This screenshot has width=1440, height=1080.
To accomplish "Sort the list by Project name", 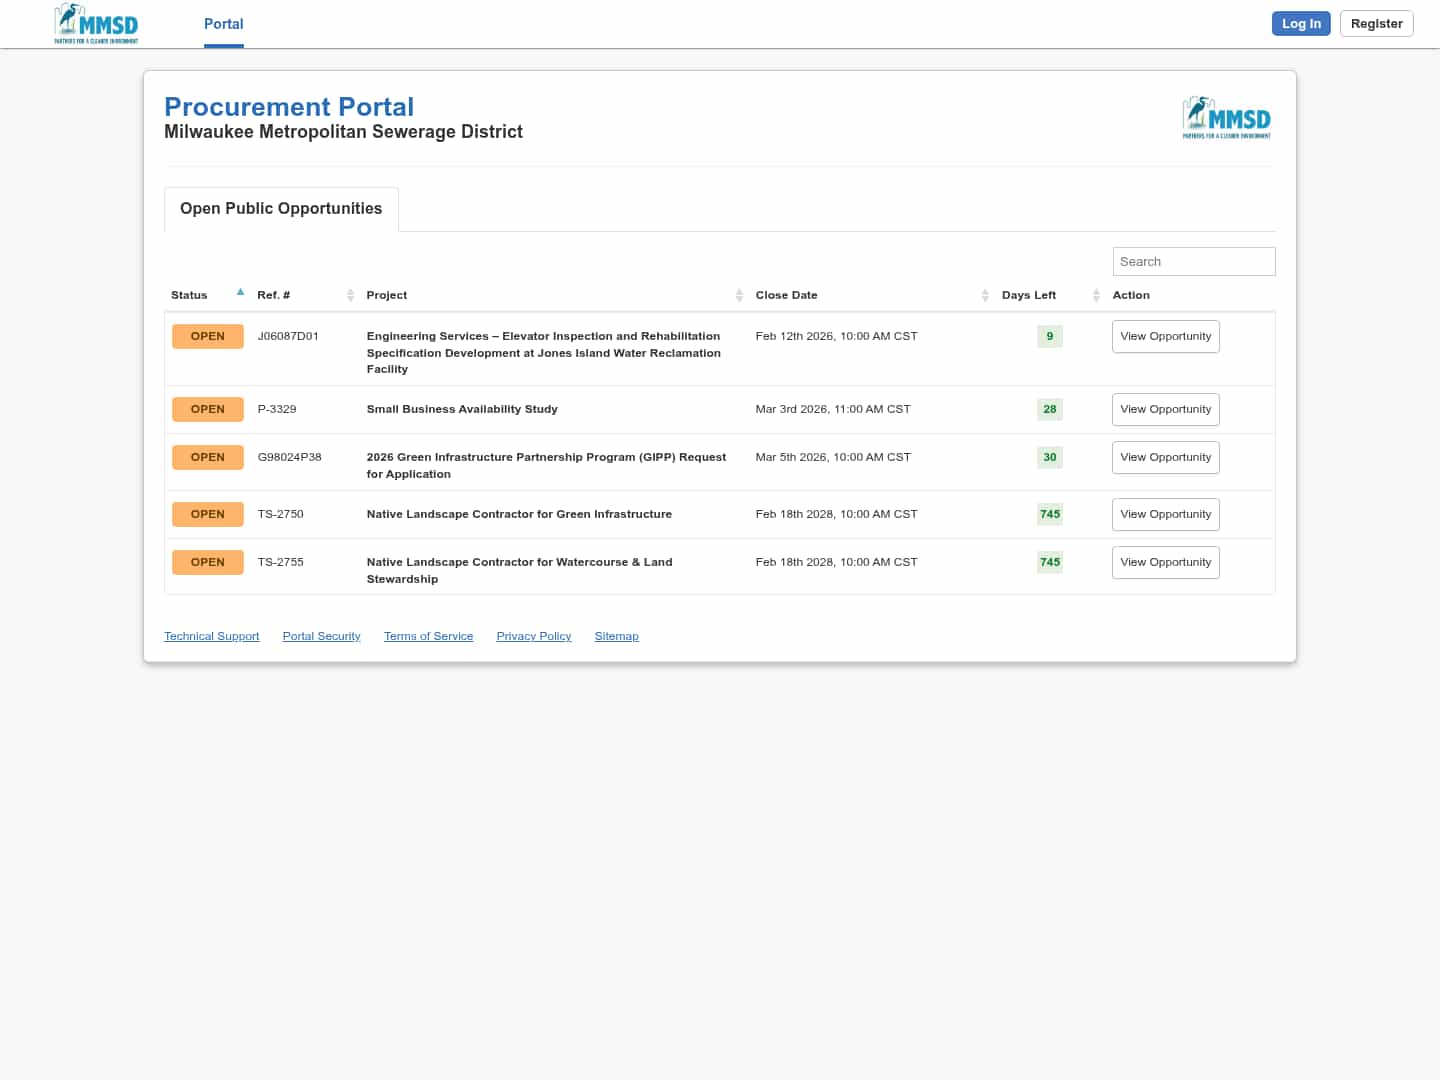I will [x=387, y=295].
